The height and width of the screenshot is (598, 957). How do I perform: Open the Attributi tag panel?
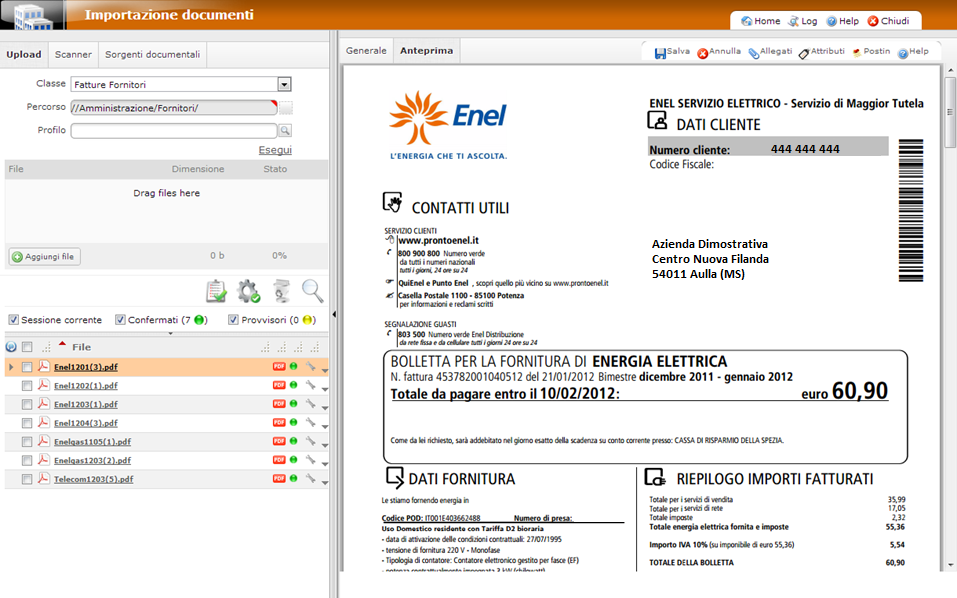822,52
